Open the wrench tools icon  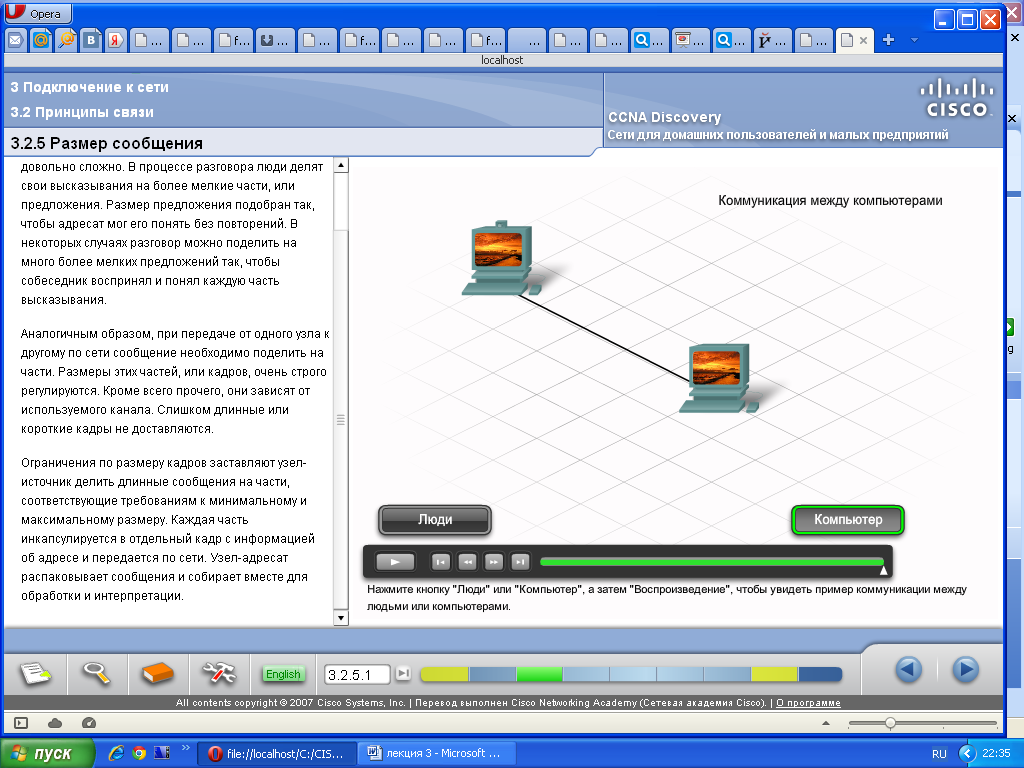point(219,673)
